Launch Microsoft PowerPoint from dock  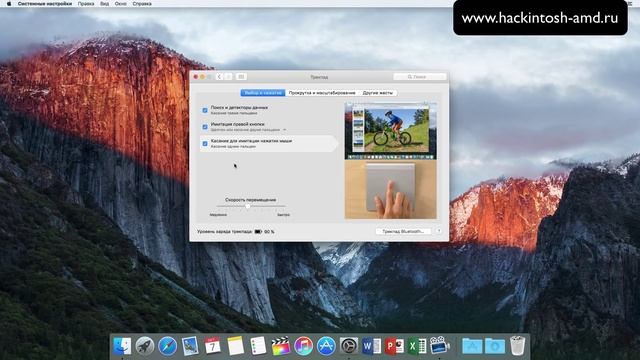coord(394,346)
